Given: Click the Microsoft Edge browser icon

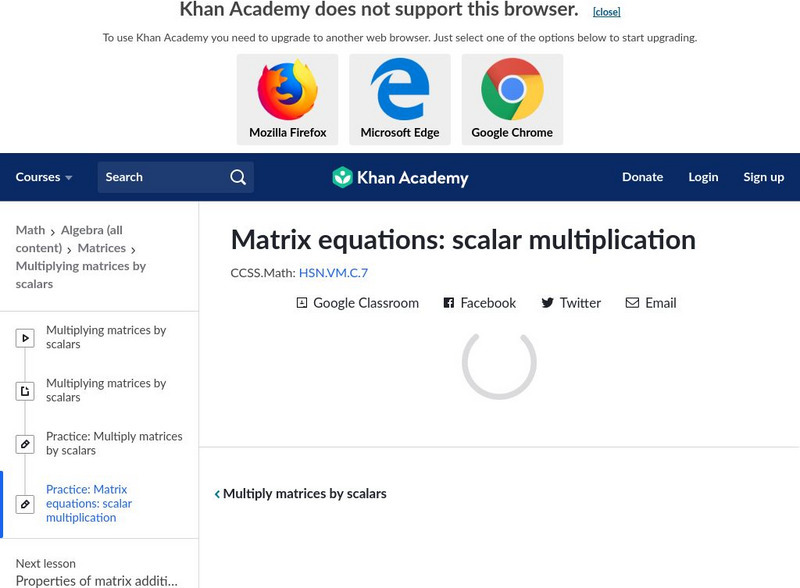Looking at the screenshot, I should 400,91.
